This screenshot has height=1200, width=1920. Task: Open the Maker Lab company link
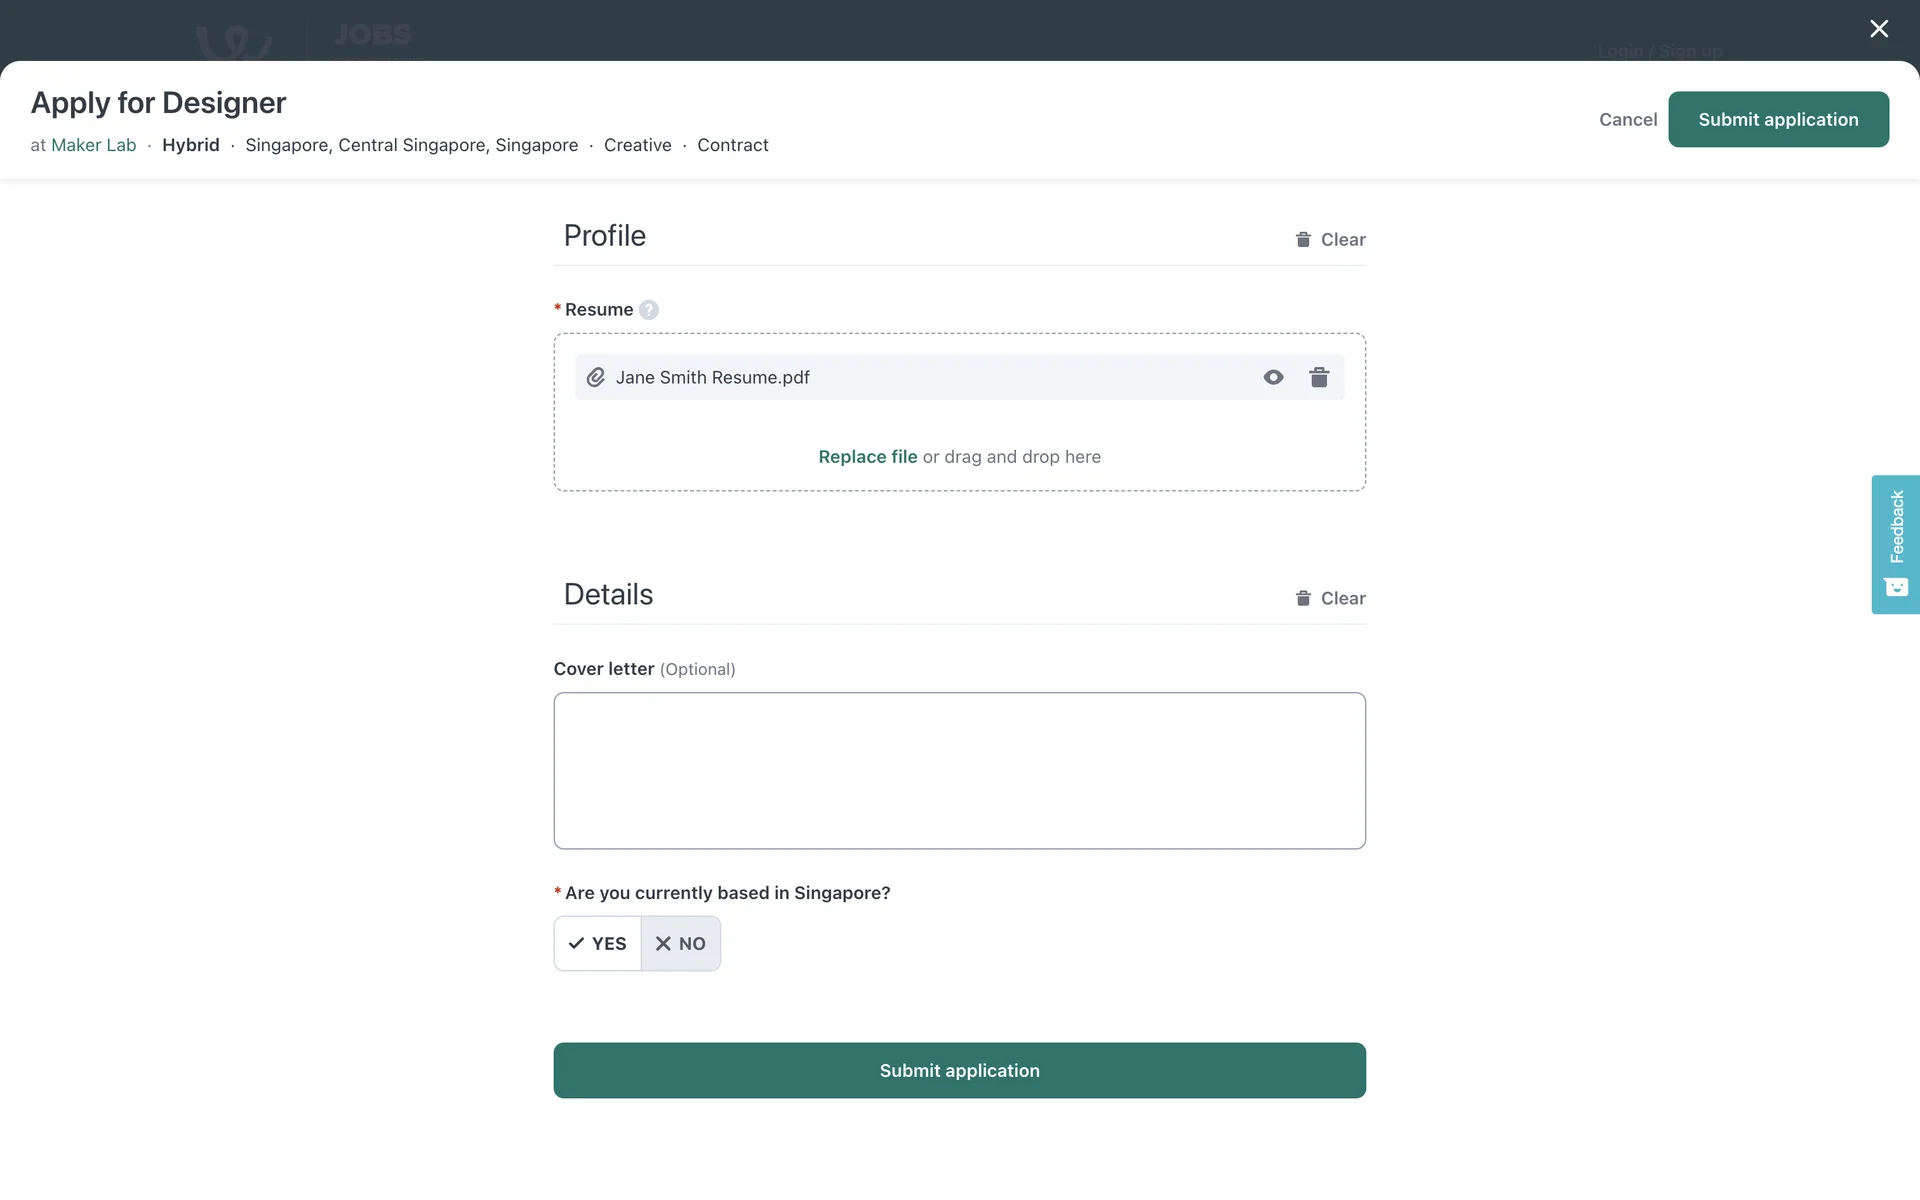click(x=93, y=145)
